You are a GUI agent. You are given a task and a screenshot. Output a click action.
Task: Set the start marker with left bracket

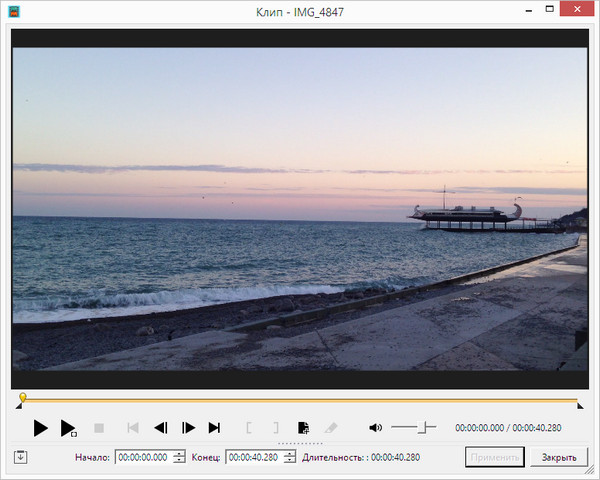point(249,428)
